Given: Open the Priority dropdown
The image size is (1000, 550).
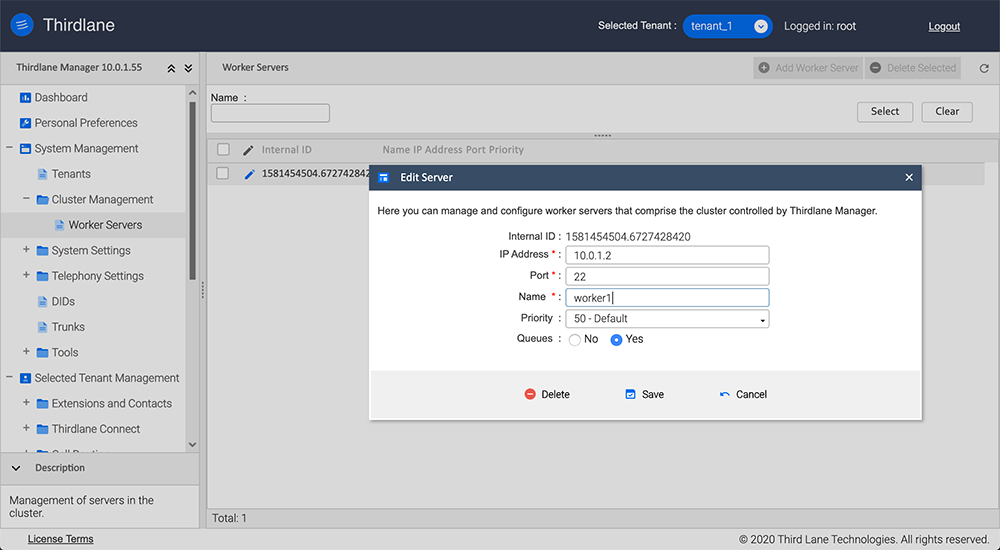Looking at the screenshot, I should pyautogui.click(x=667, y=318).
